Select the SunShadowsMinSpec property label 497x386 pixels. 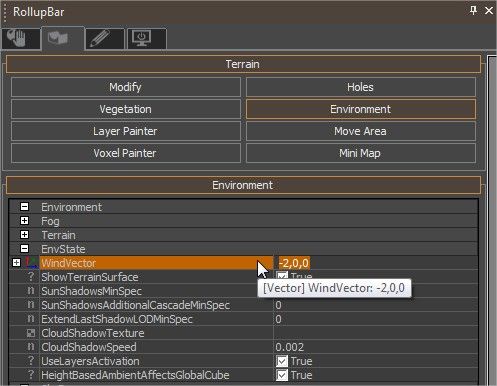[91, 291]
